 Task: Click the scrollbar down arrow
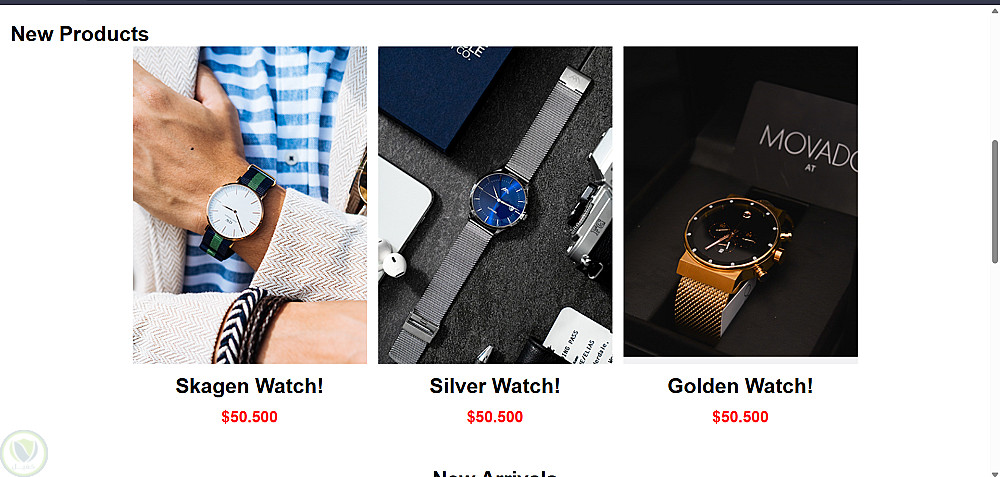(994, 473)
